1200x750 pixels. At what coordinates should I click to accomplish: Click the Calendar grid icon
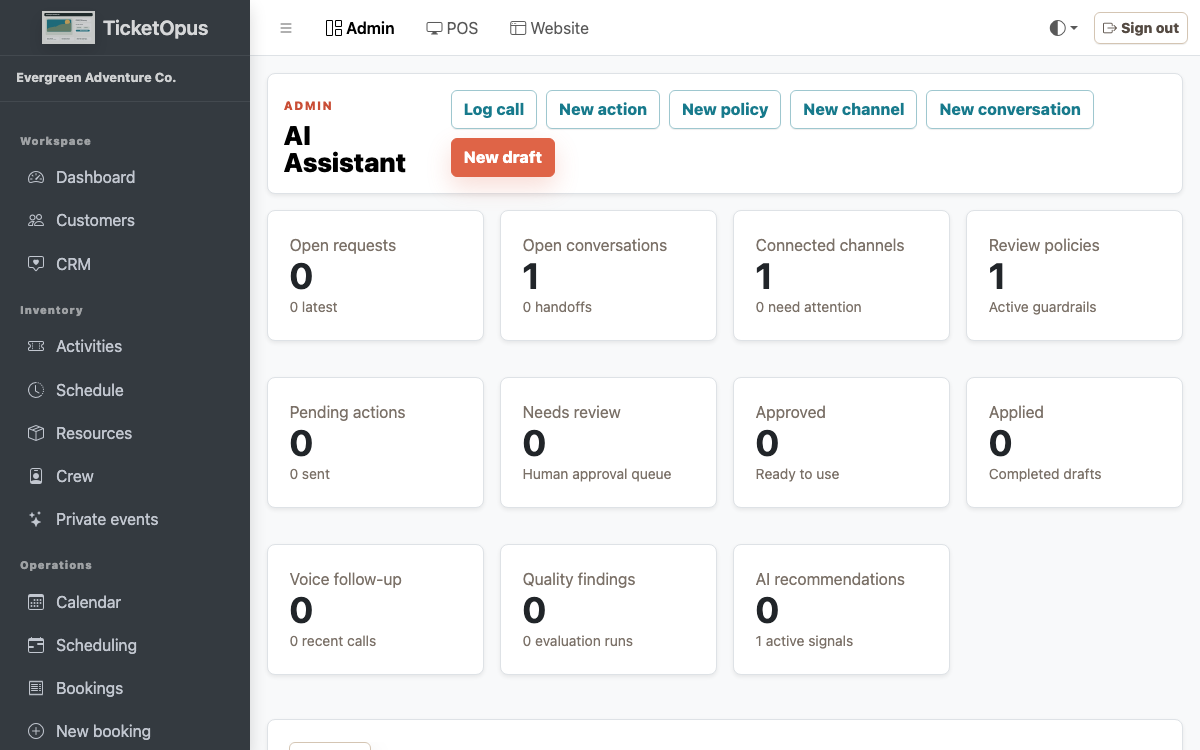pos(36,603)
